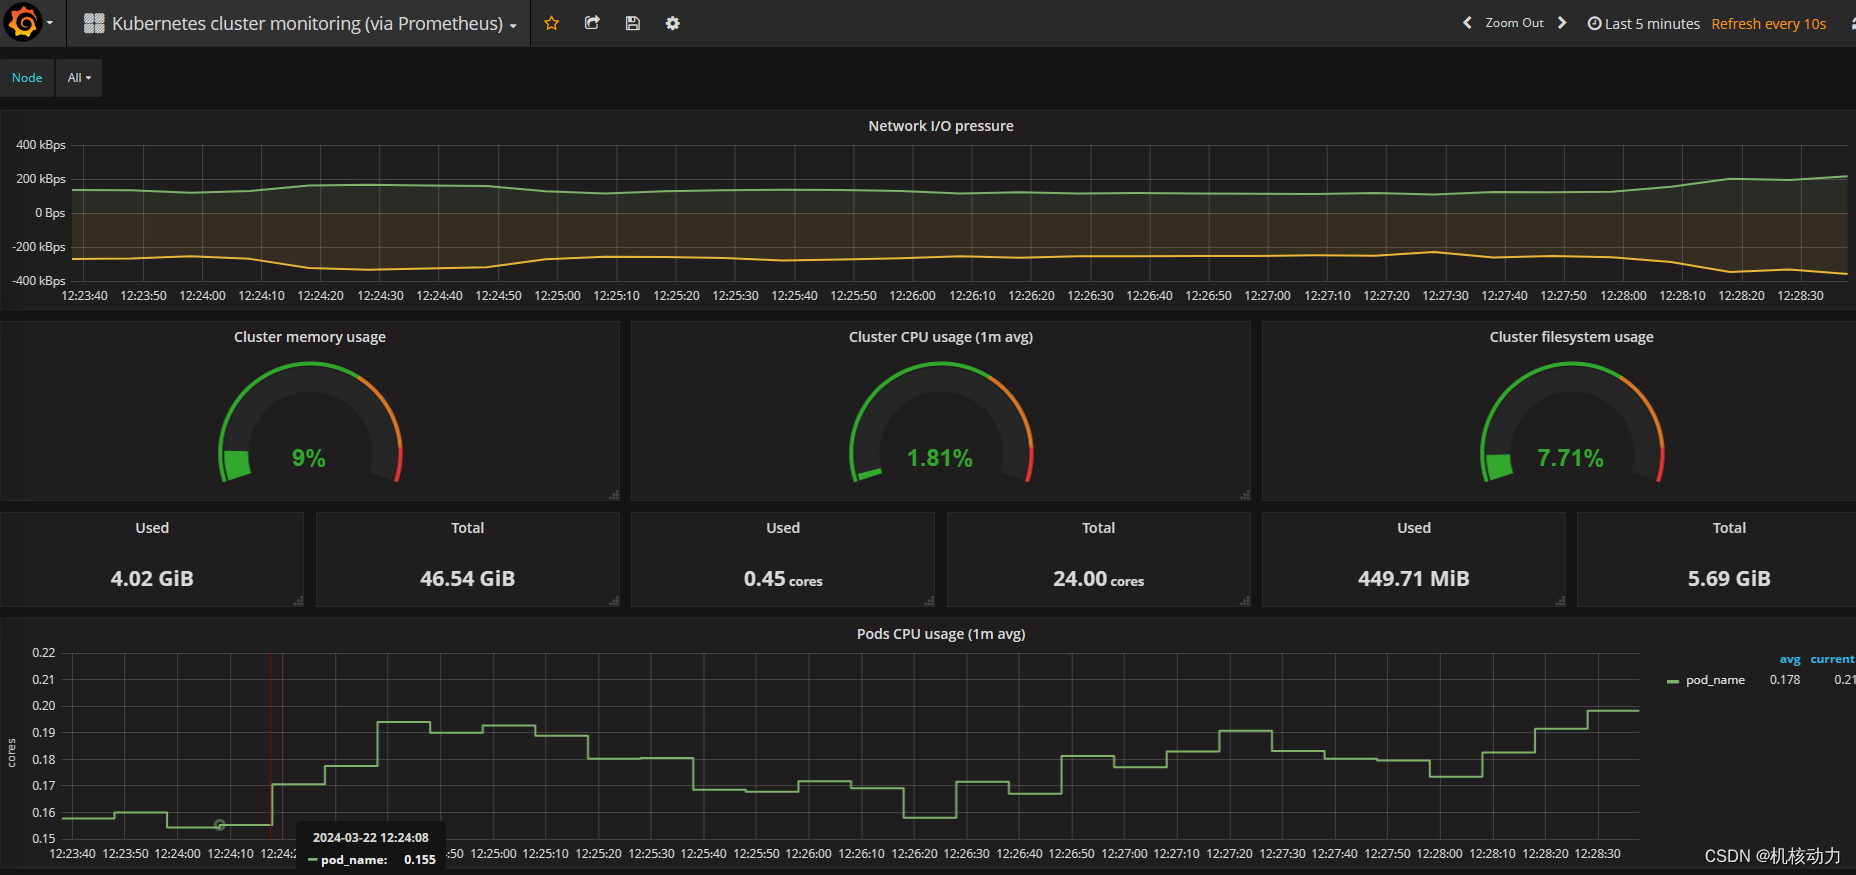Open Cluster CPU usage (1m avg) panel title
Image resolution: width=1856 pixels, height=875 pixels.
point(941,337)
